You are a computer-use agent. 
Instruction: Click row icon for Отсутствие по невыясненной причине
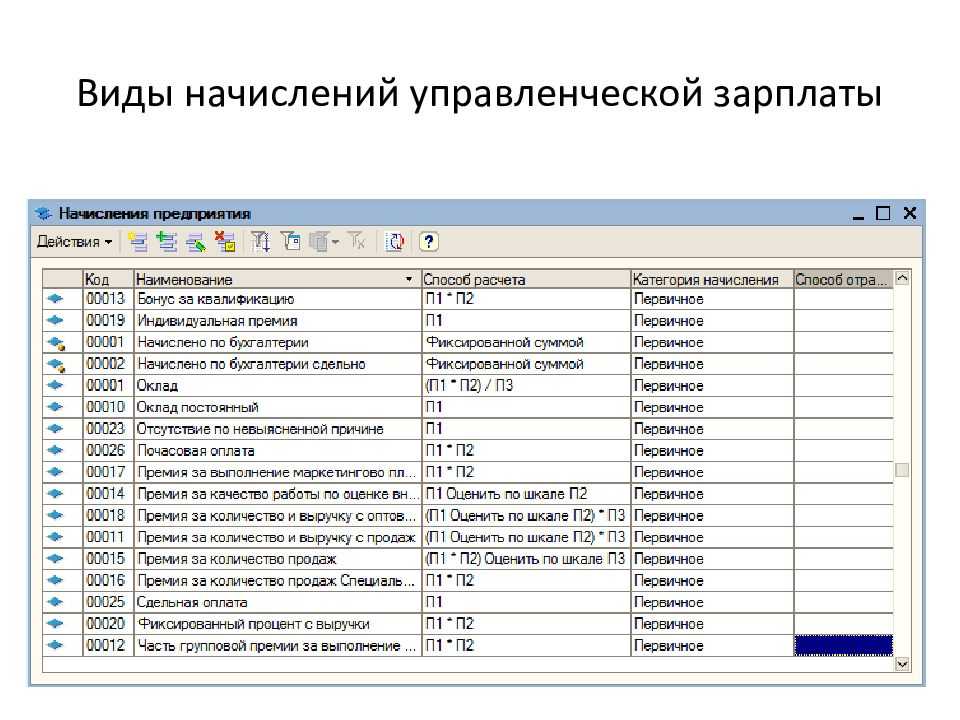56,429
